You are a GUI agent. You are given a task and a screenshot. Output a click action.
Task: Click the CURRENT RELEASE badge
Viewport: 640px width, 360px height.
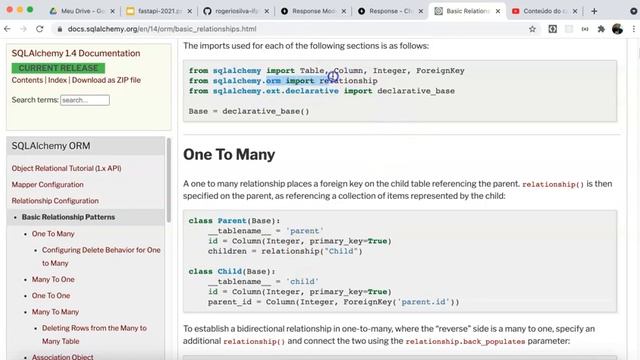click(x=58, y=68)
